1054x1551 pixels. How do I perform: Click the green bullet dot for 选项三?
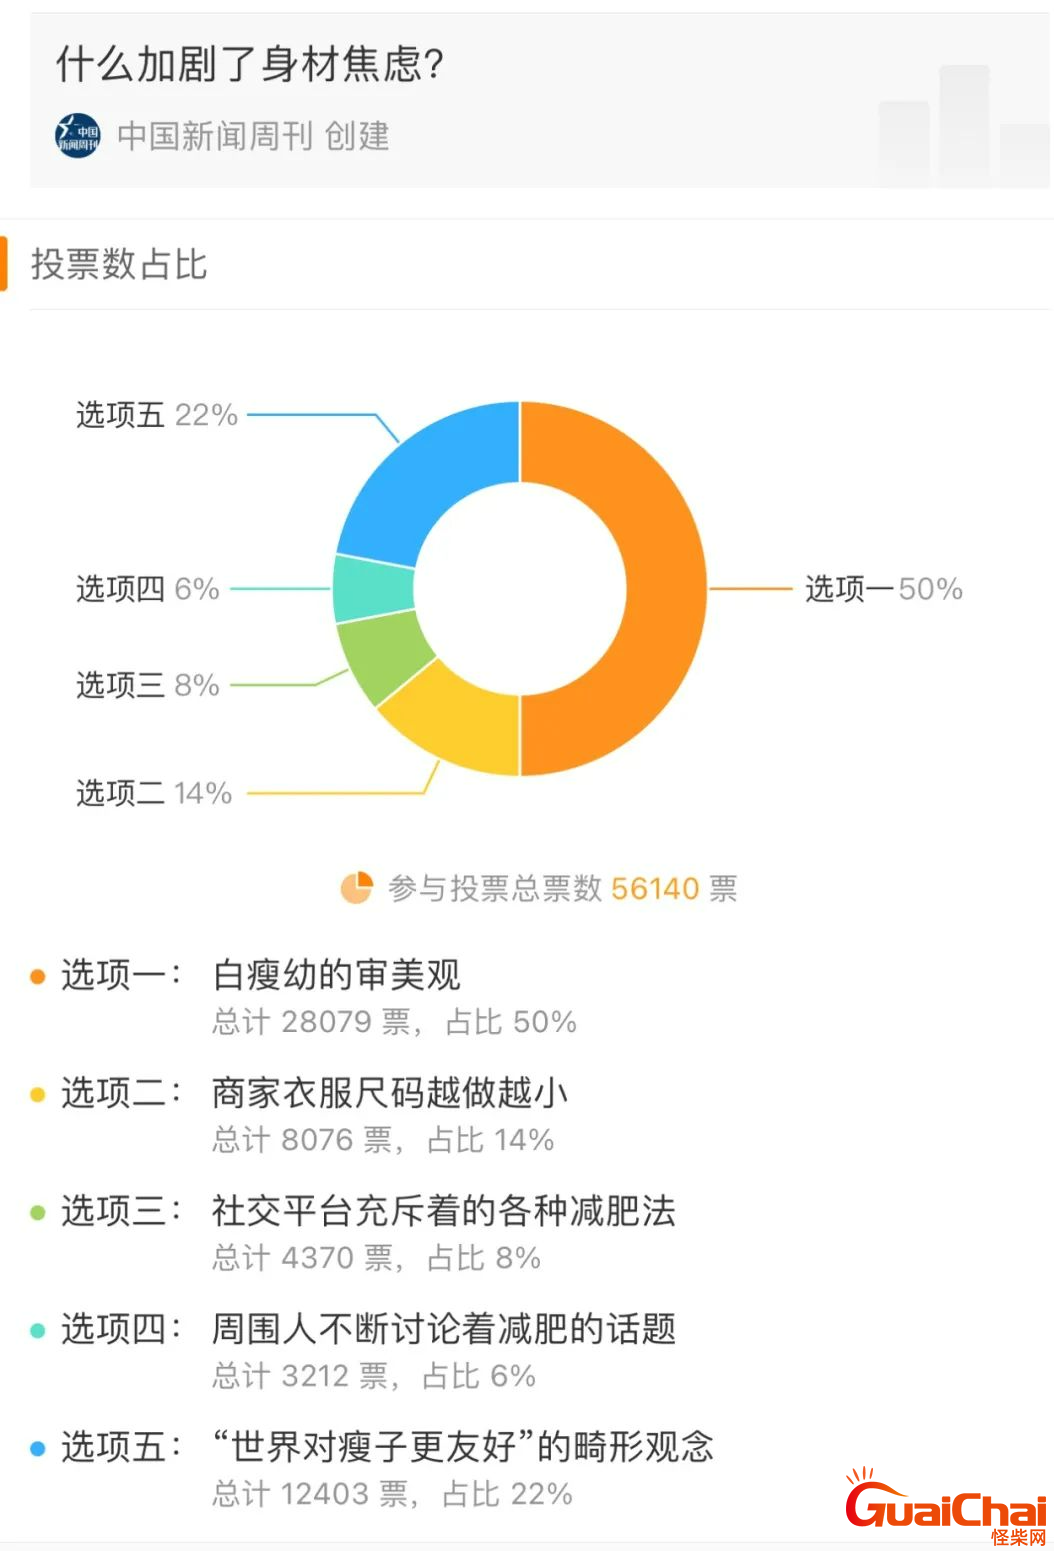point(38,1212)
